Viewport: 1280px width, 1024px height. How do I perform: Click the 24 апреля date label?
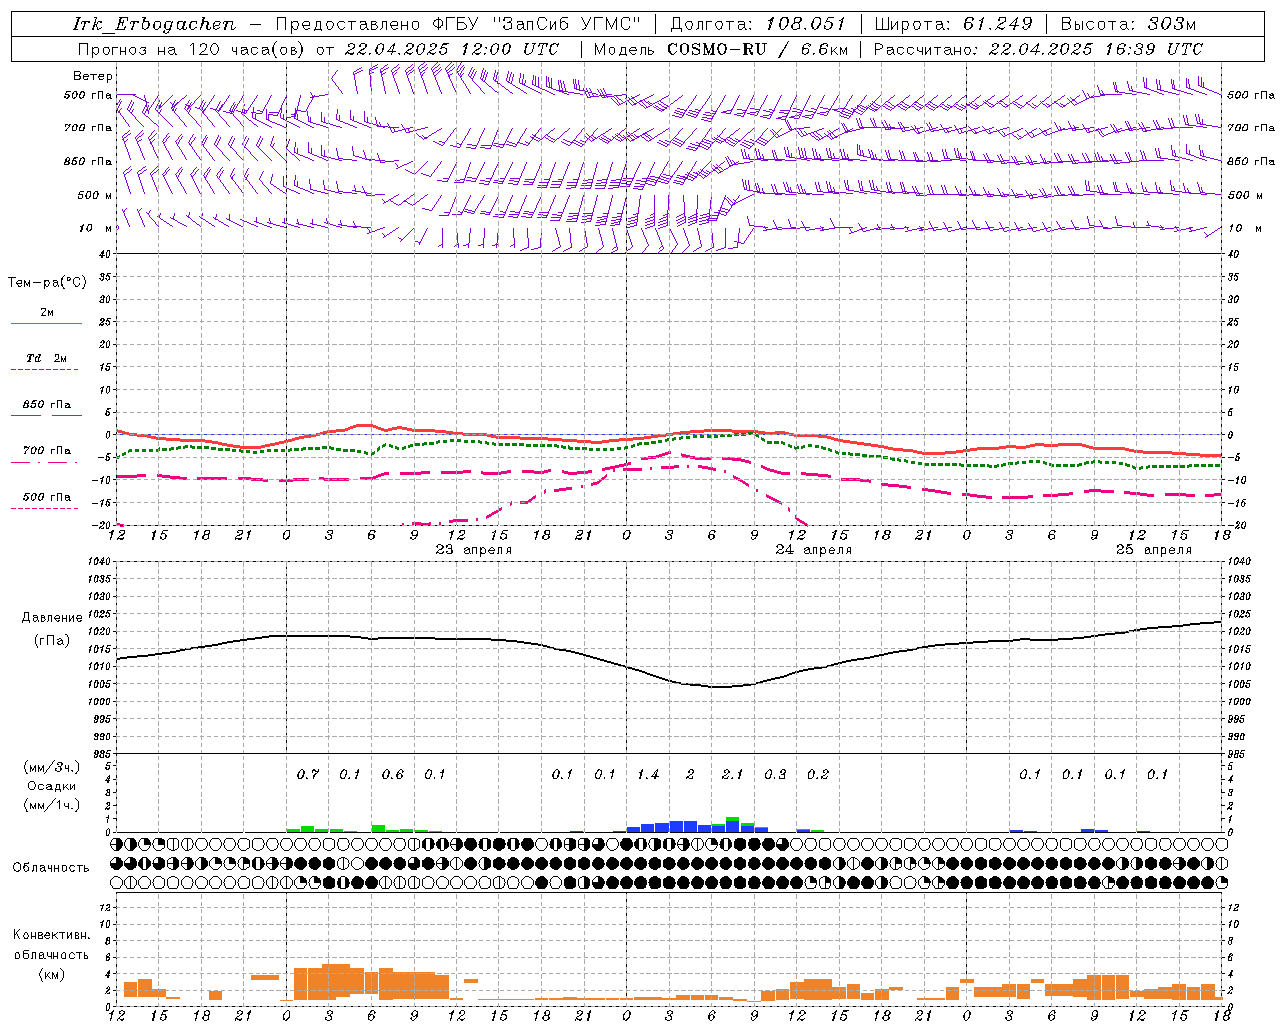(x=813, y=550)
